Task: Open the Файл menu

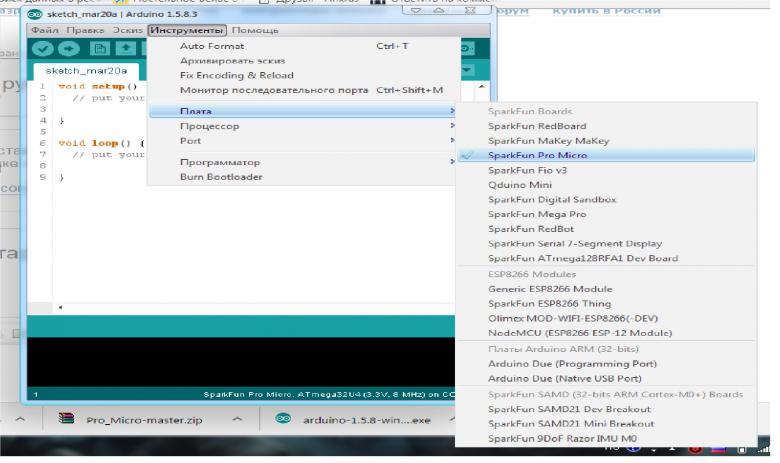Action: [x=45, y=30]
